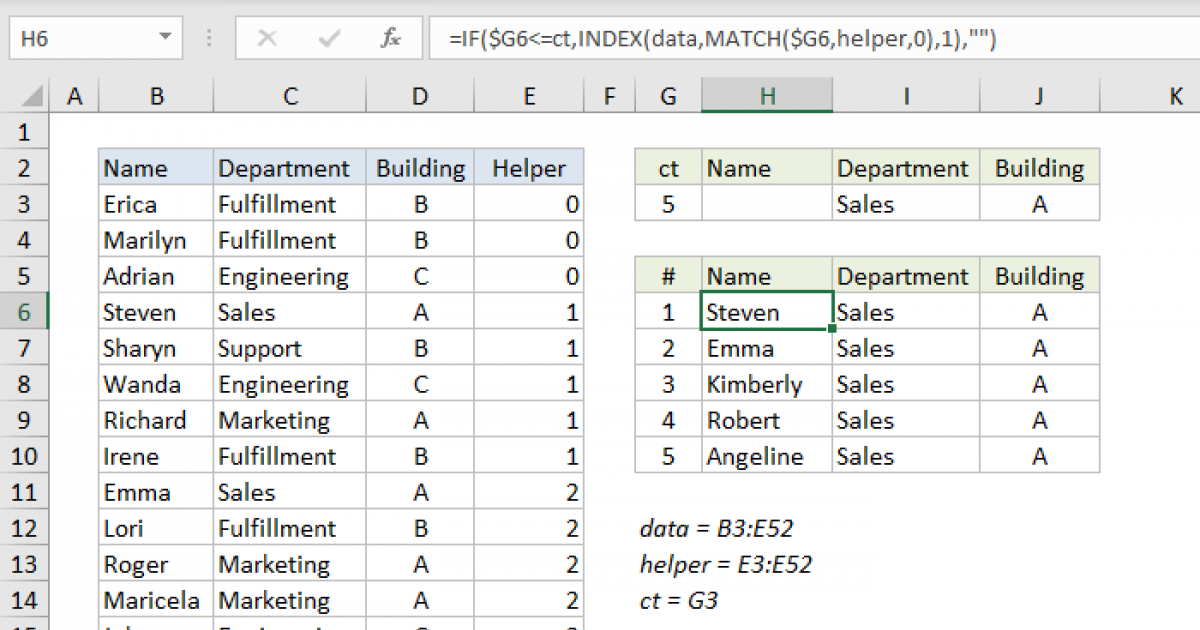The width and height of the screenshot is (1200, 630).
Task: Select column A header
Action: click(x=74, y=97)
